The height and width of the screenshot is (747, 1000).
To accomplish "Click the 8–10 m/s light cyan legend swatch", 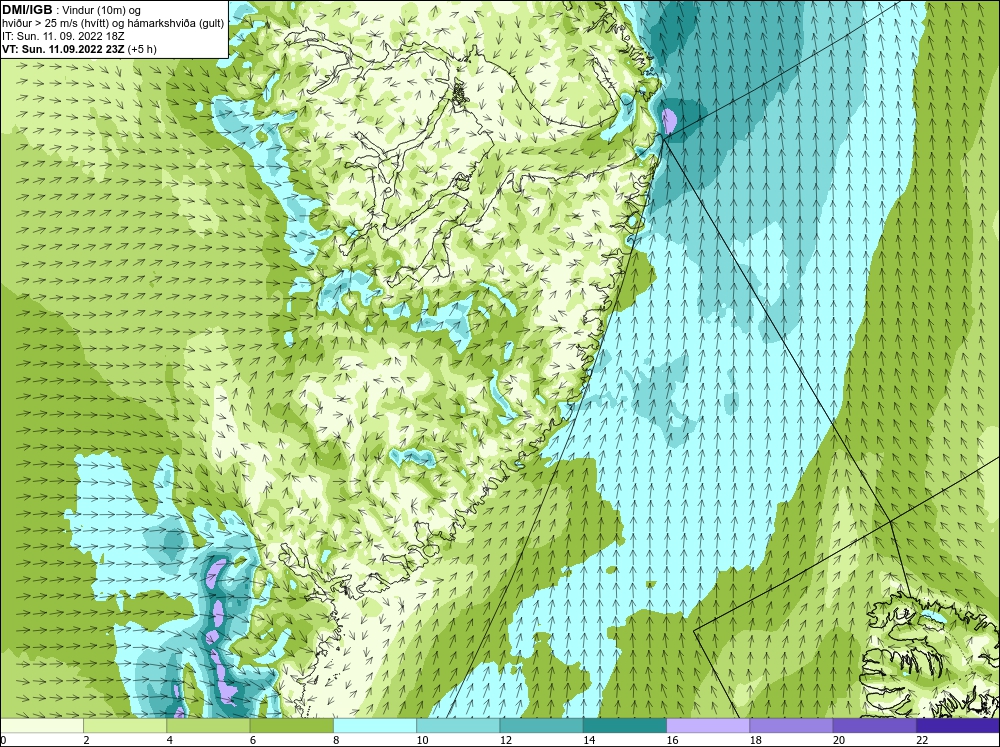I will click(375, 726).
